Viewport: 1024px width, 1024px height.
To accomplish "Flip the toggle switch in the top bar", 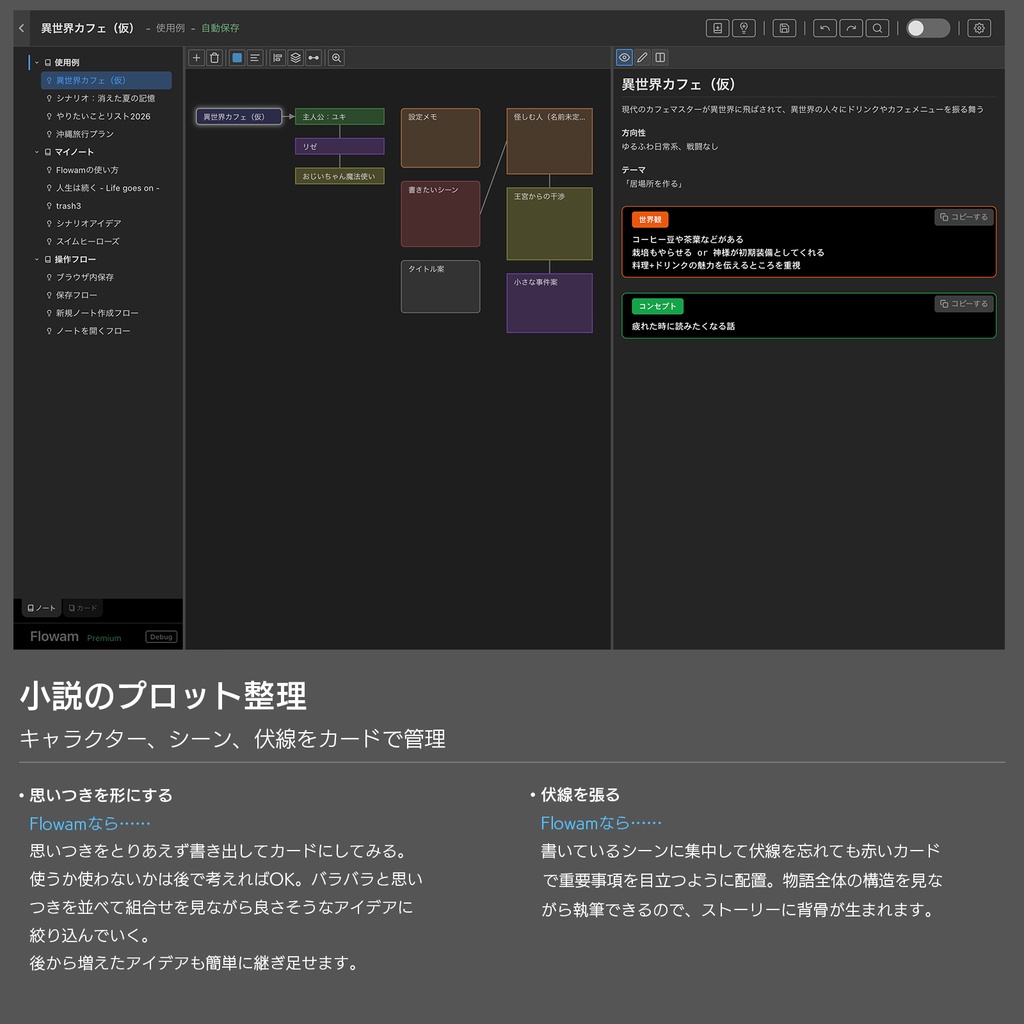I will click(927, 28).
